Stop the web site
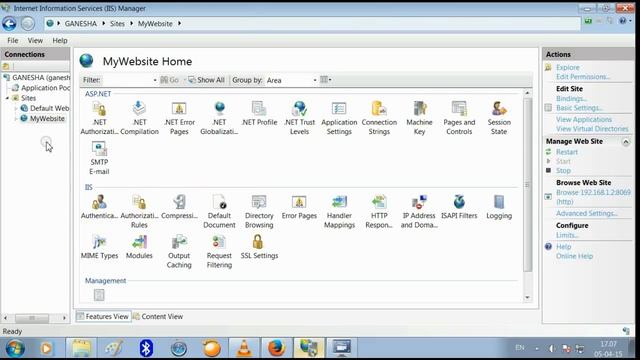 tap(563, 171)
